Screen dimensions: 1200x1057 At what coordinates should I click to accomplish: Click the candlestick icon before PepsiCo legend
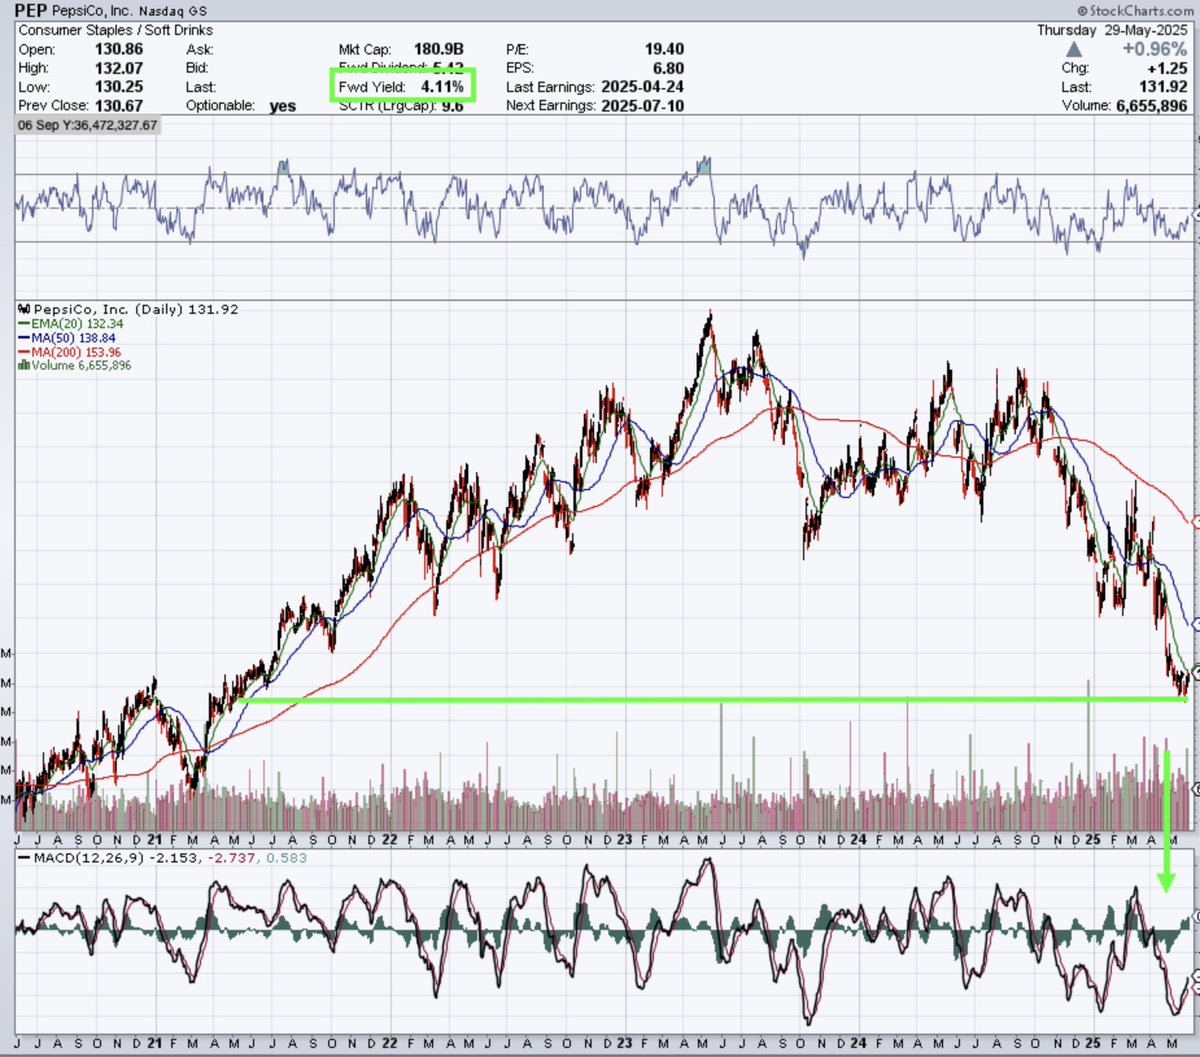(24, 310)
